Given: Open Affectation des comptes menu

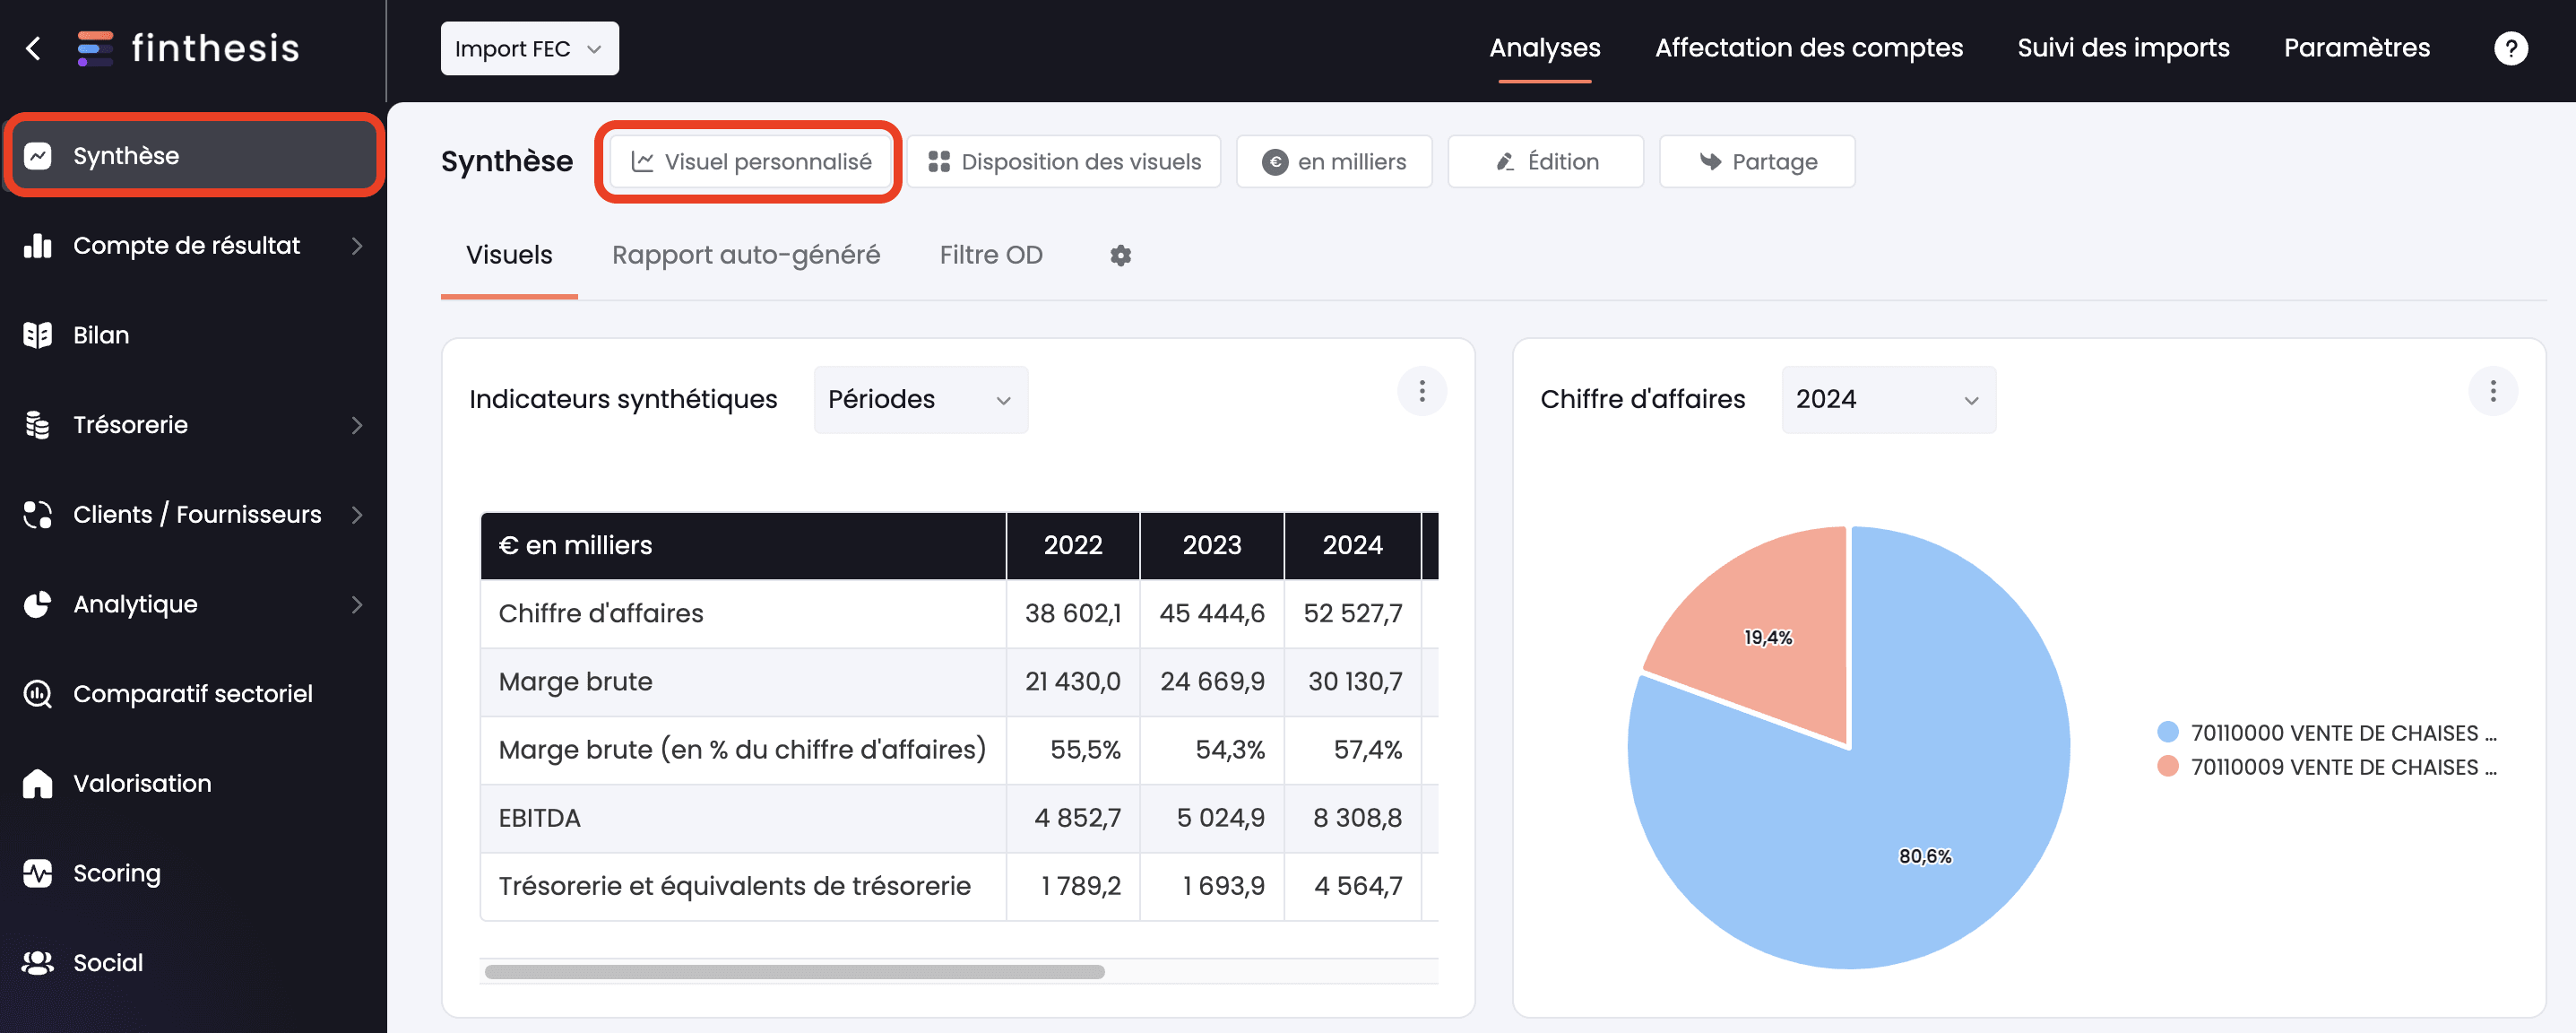Looking at the screenshot, I should [x=1808, y=48].
